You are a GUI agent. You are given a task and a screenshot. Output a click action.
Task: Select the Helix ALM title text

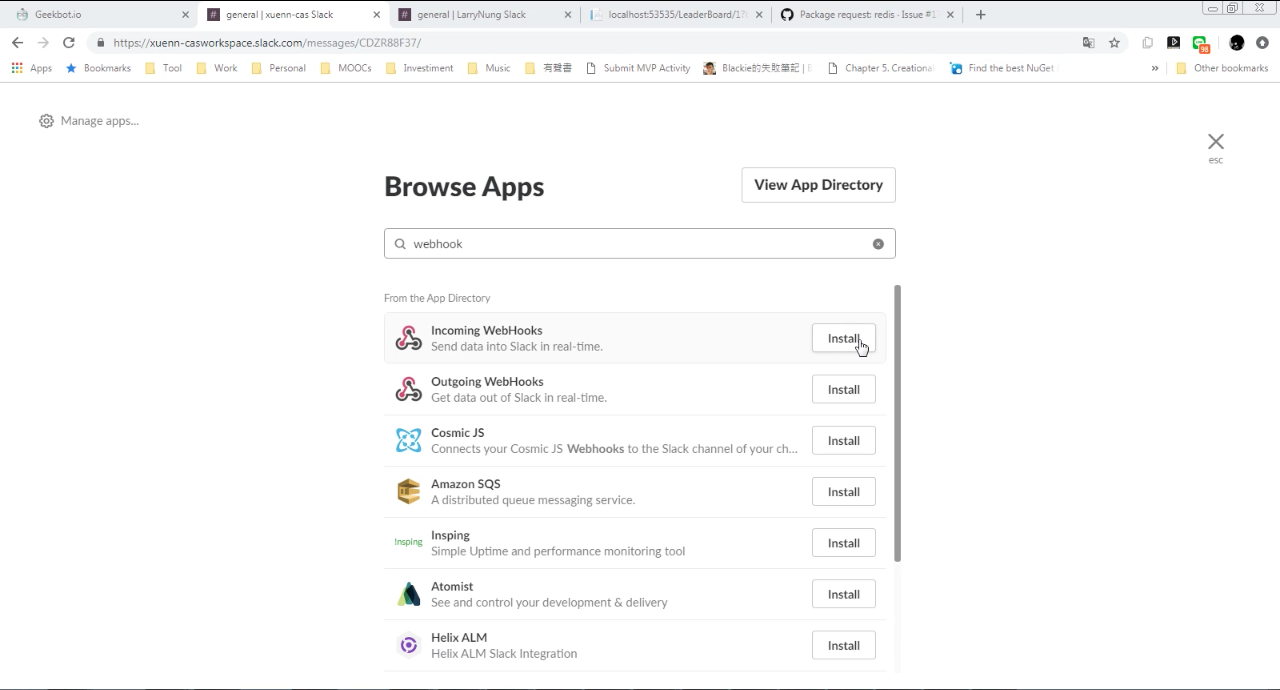(459, 637)
